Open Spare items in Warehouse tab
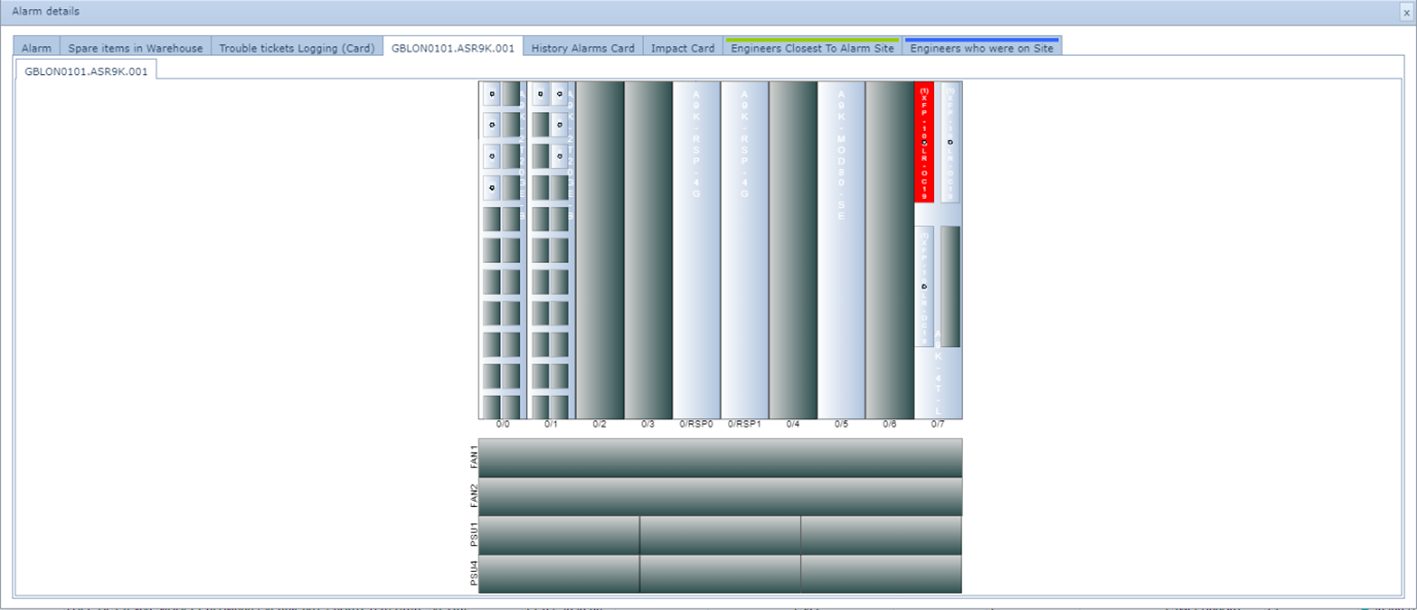1417x610 pixels. [135, 48]
